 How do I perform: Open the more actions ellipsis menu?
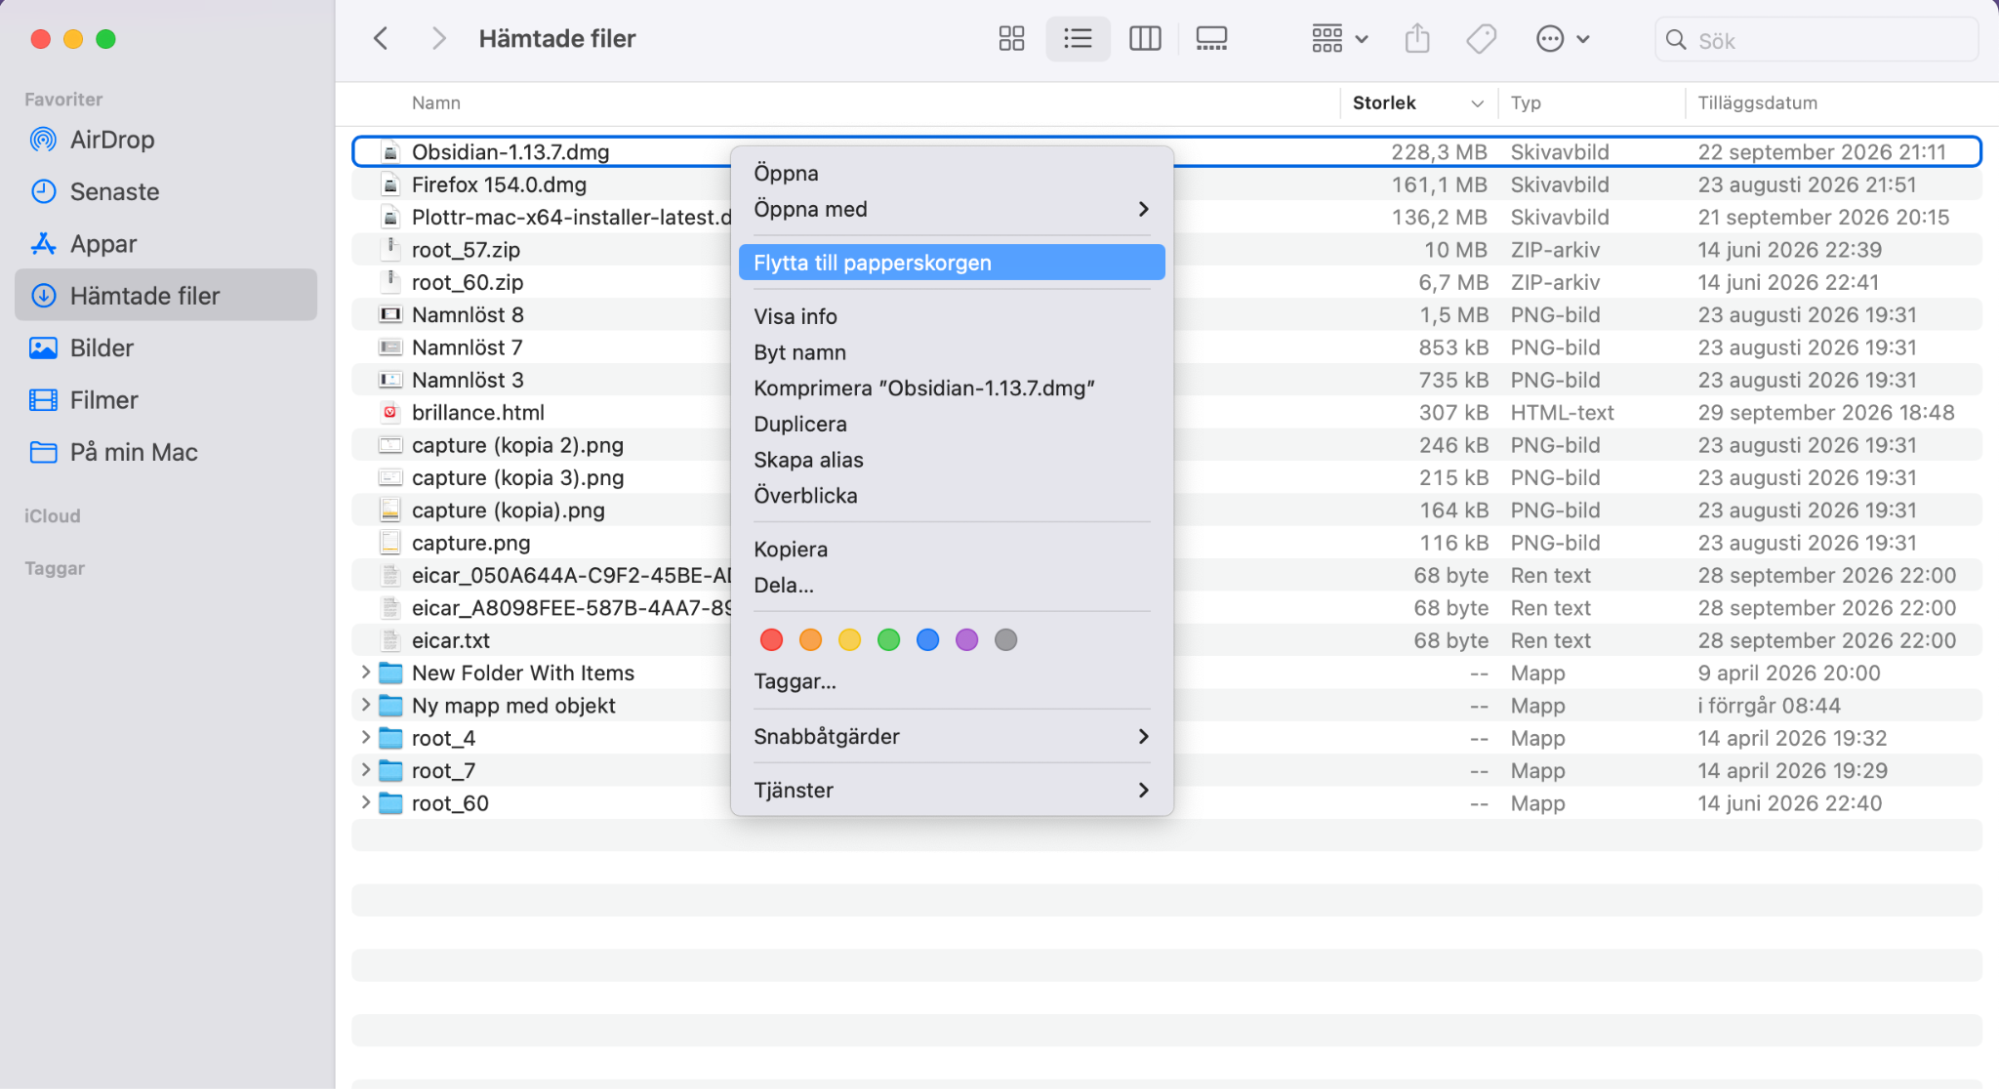[1562, 39]
